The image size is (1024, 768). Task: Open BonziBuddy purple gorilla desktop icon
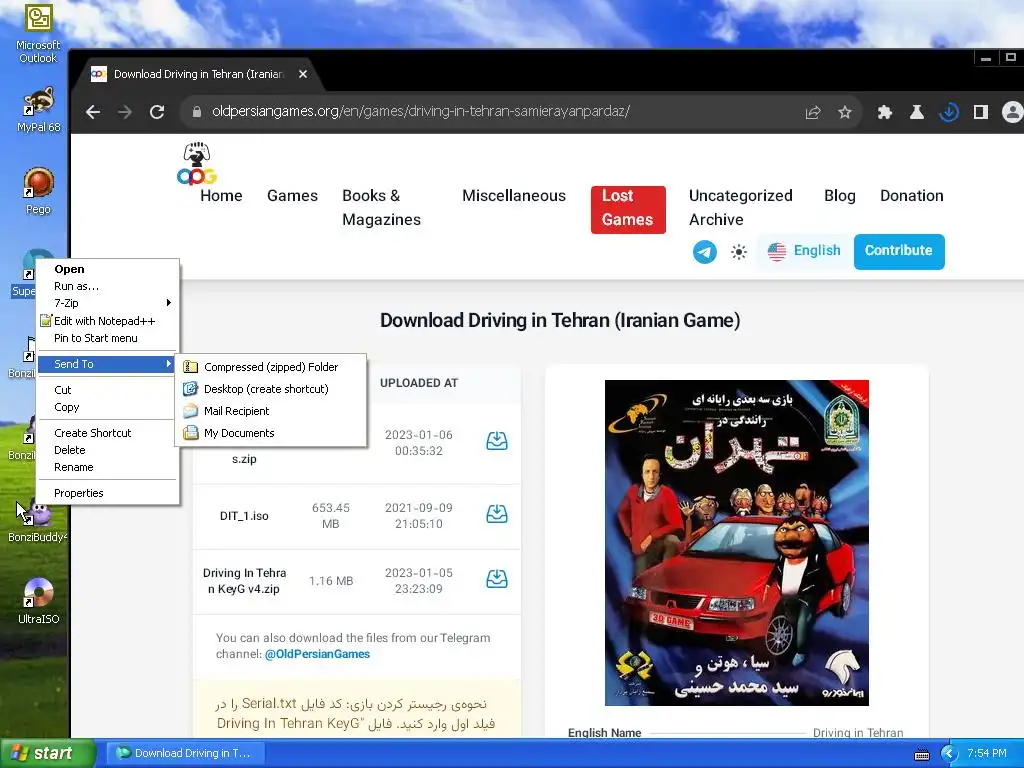click(x=38, y=522)
